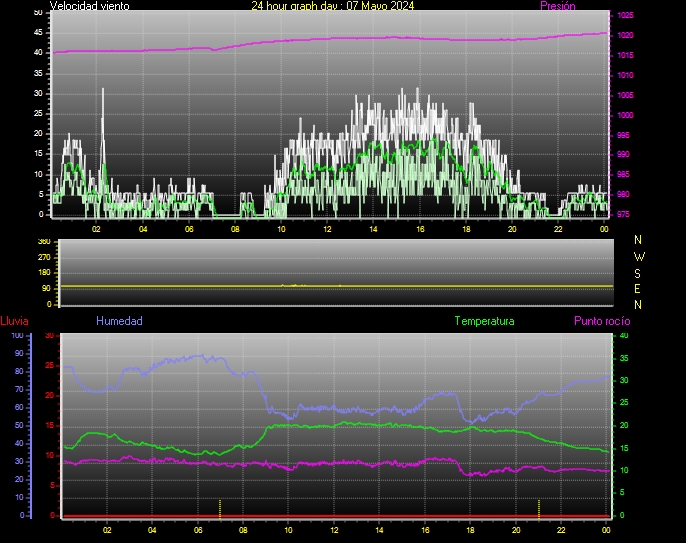Click the green temperature axis value 35
The image size is (686, 543).
coord(624,358)
